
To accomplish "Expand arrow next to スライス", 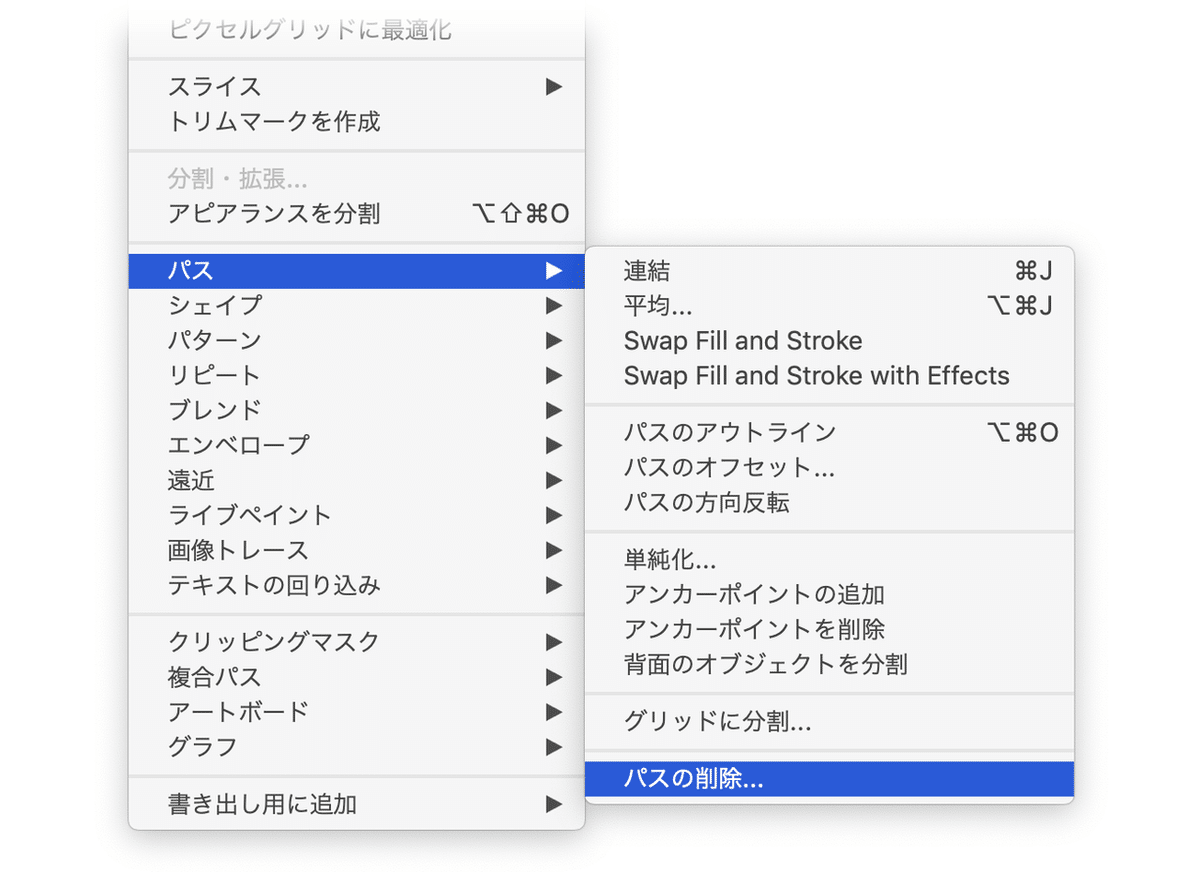I will [553, 87].
